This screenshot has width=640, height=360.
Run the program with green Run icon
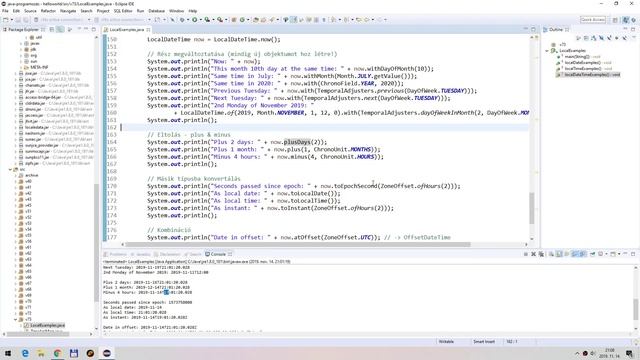tap(195, 20)
